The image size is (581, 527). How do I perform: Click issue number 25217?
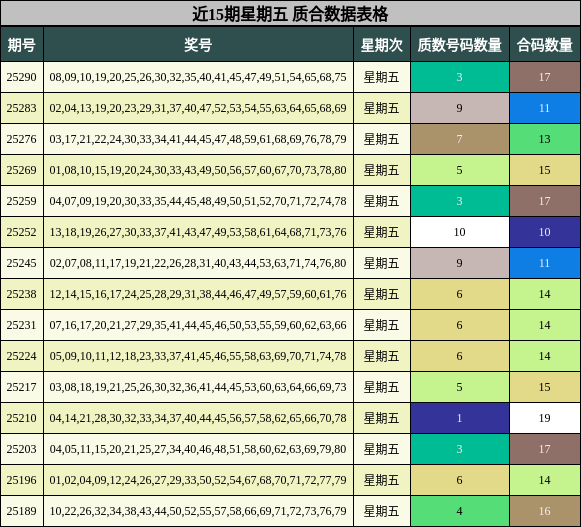(21, 387)
